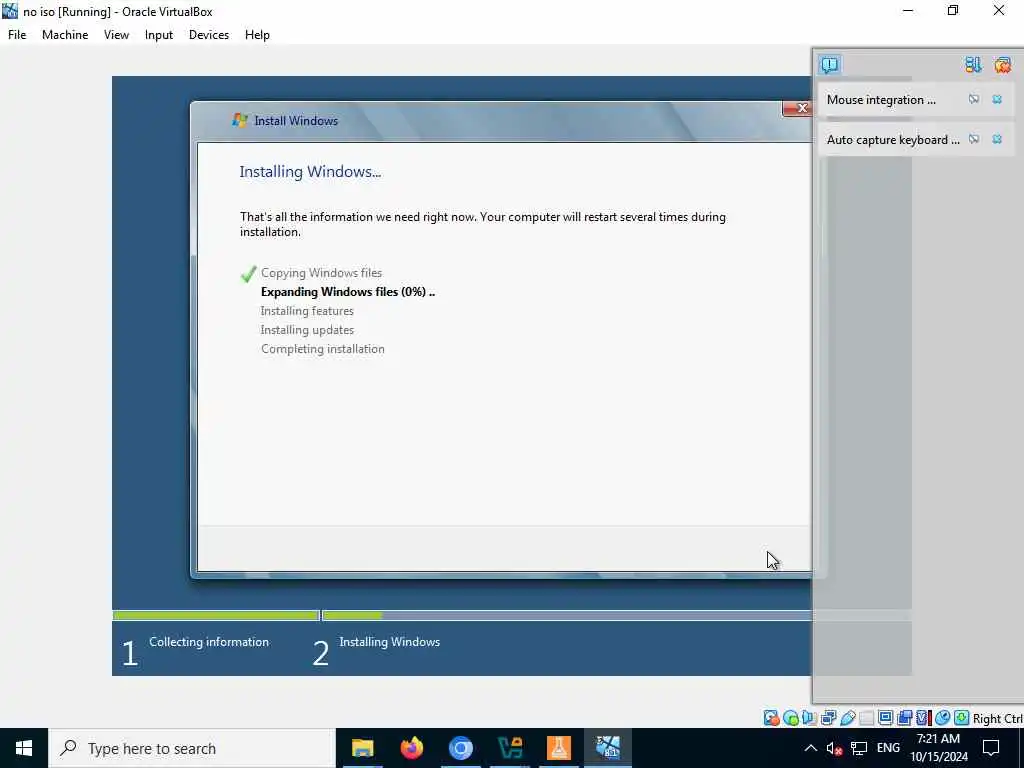Click the display status bar icon
The image size is (1024, 768).
coord(886,718)
